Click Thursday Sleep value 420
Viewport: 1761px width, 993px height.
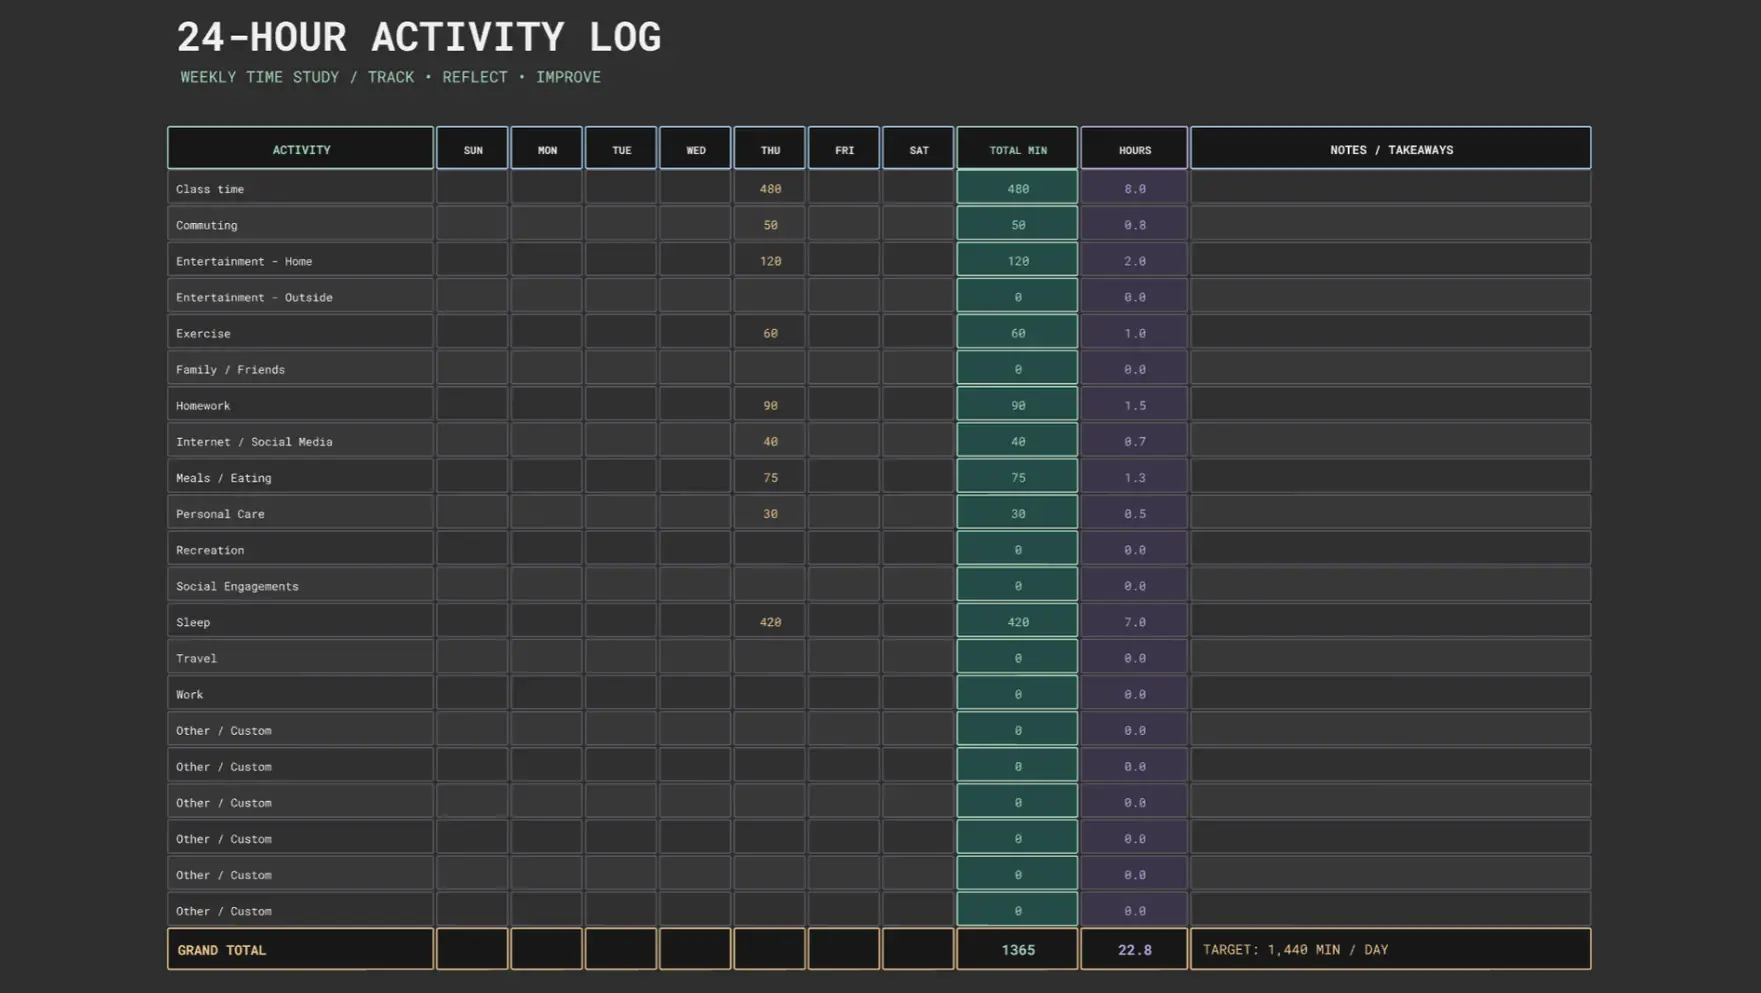pyautogui.click(x=769, y=621)
